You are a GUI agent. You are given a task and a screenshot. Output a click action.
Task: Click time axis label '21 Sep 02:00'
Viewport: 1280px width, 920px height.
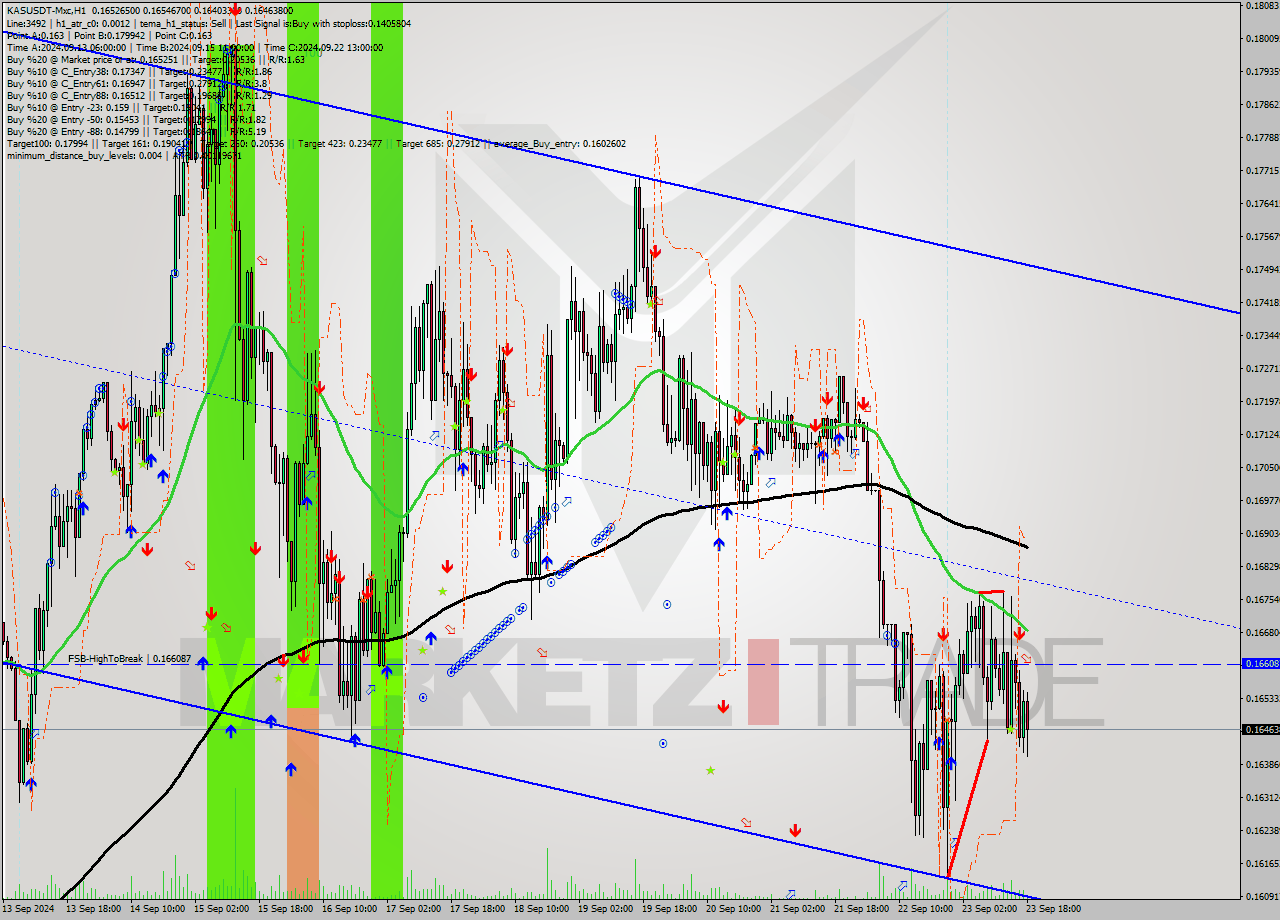(798, 909)
